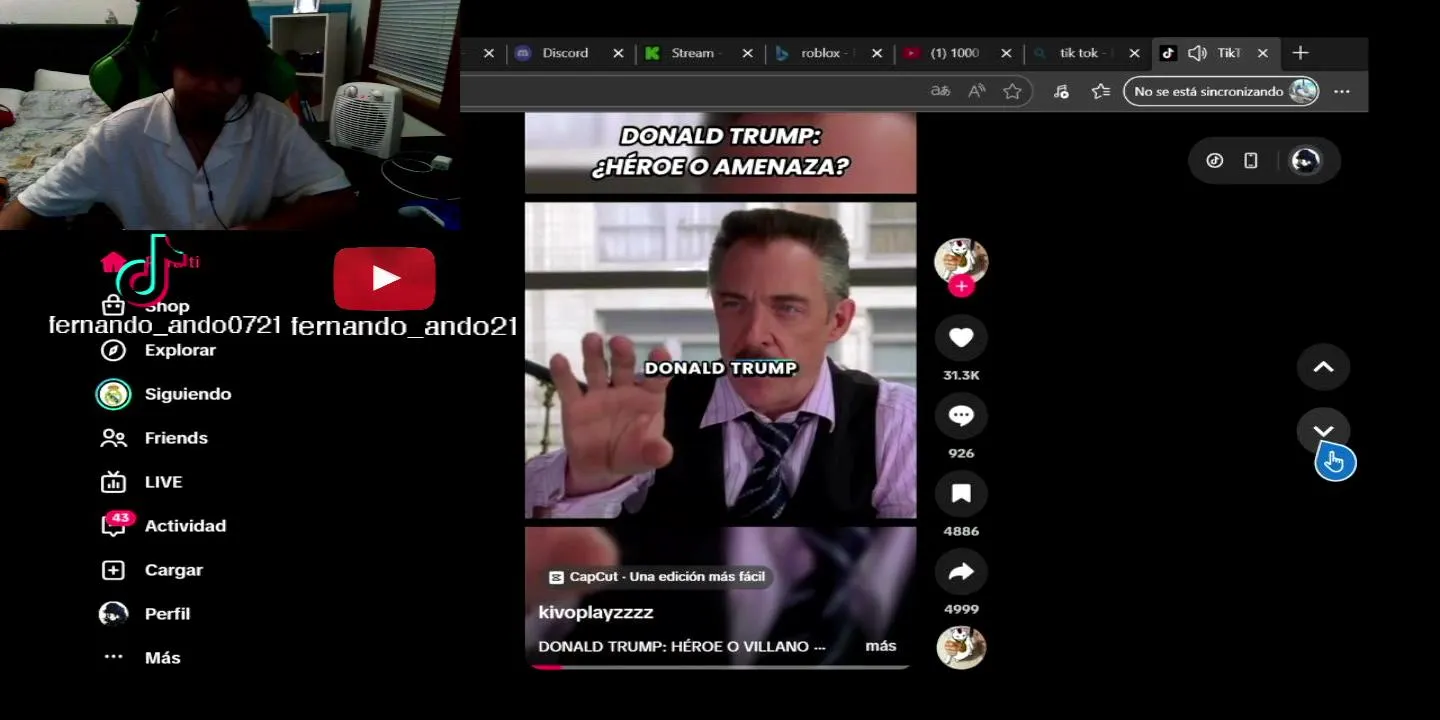Click the Shop label in the sidebar

[167, 306]
